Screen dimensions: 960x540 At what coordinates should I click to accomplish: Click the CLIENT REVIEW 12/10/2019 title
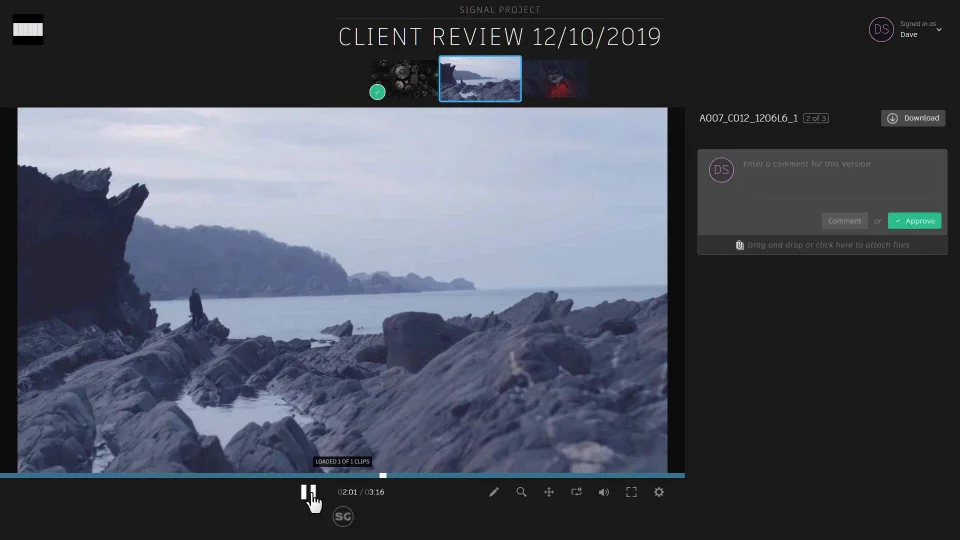tap(500, 37)
